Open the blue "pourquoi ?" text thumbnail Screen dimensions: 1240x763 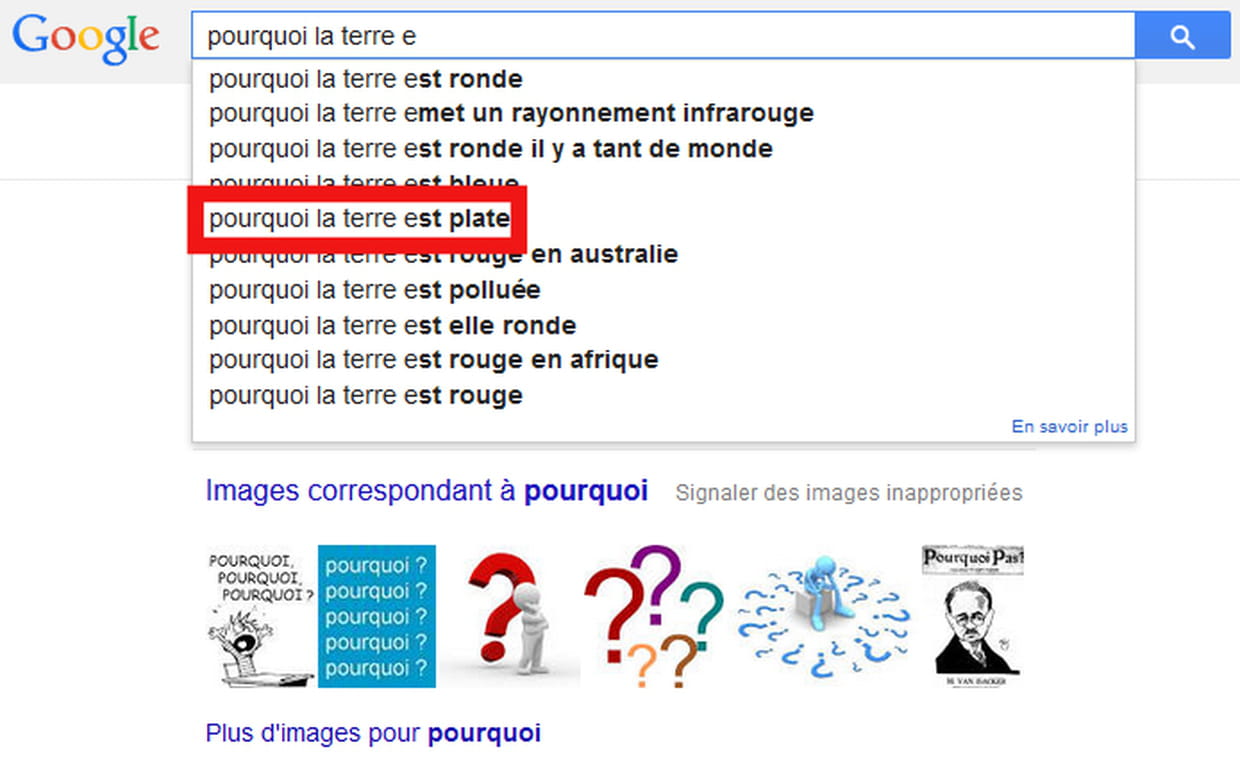tap(377, 616)
